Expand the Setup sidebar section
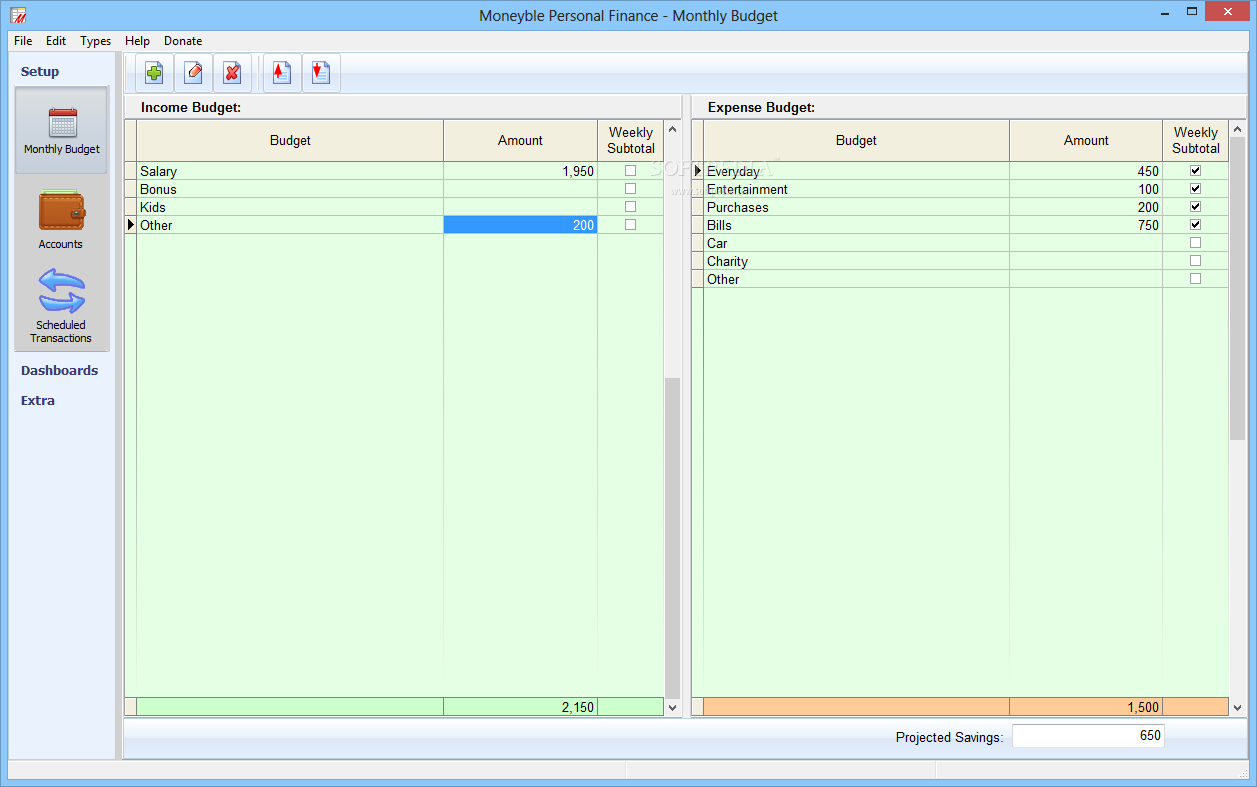 pos(40,72)
